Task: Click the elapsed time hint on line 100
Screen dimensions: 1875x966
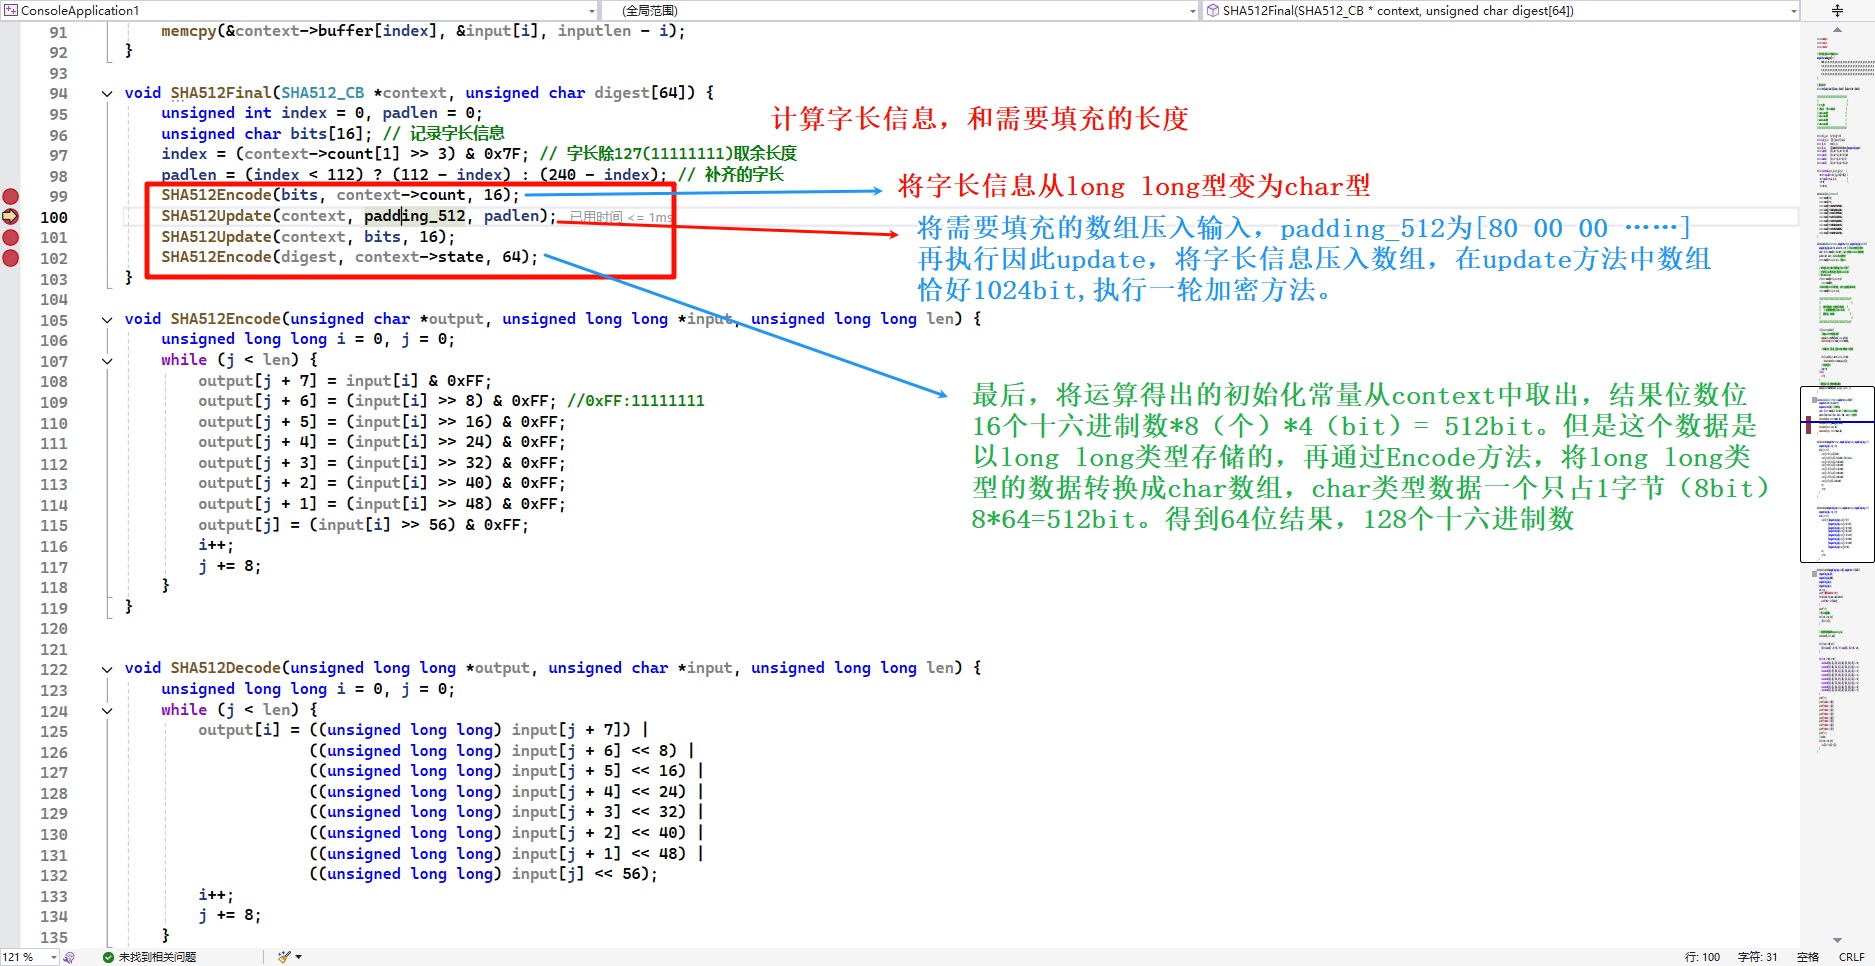Action: pyautogui.click(x=620, y=217)
